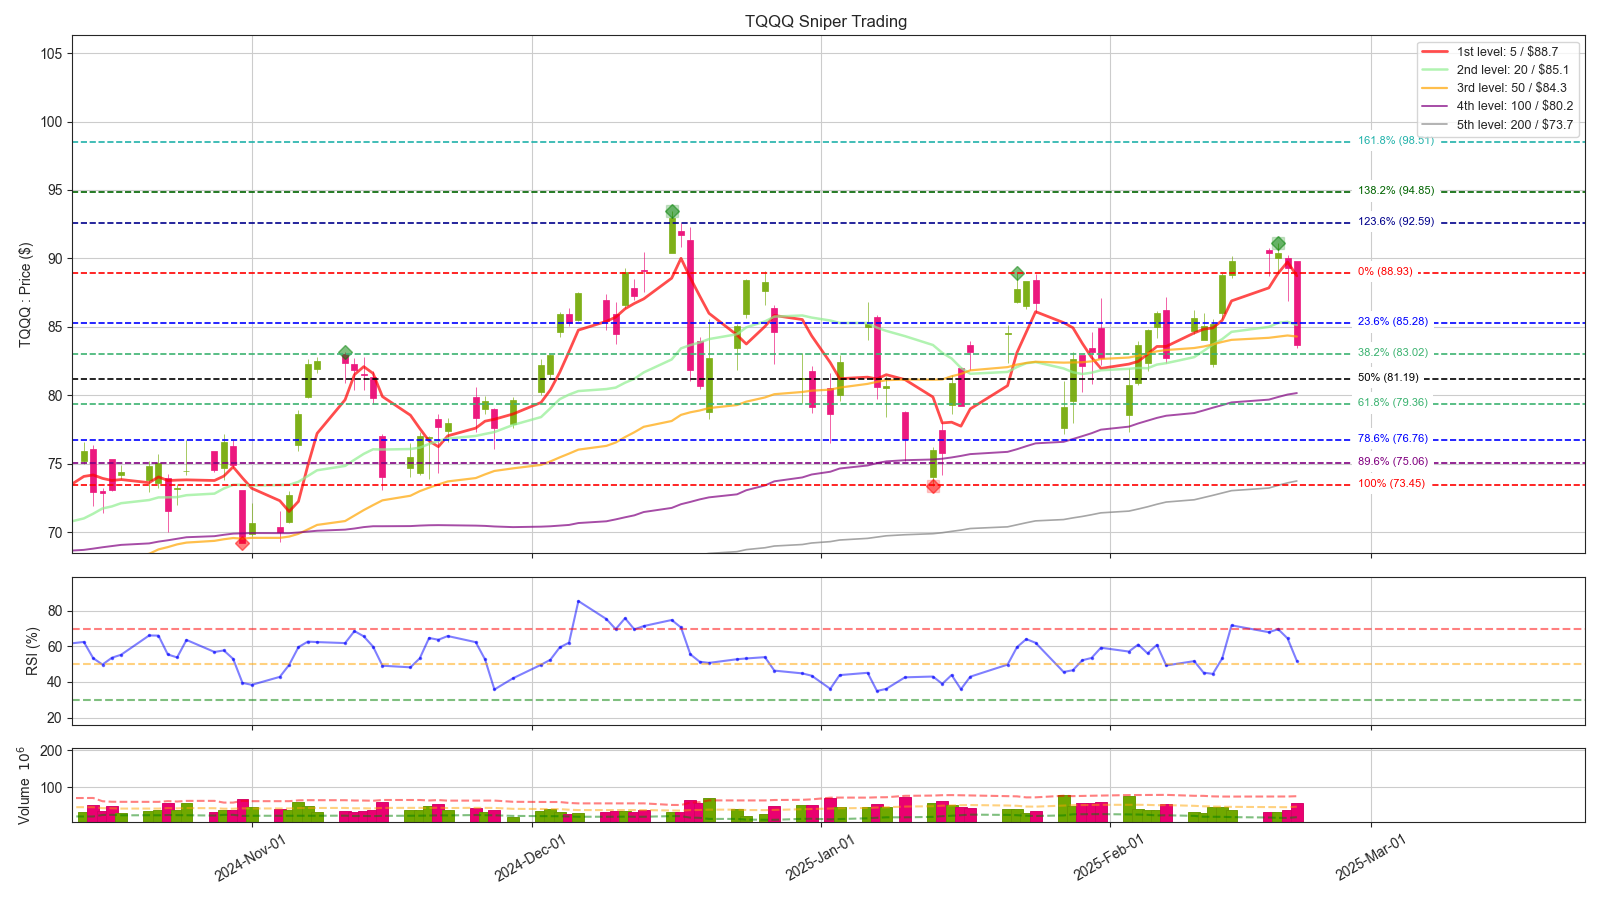Click the '2024-Dec-01' date axis label
This screenshot has height=900, width=1600.
click(x=531, y=857)
